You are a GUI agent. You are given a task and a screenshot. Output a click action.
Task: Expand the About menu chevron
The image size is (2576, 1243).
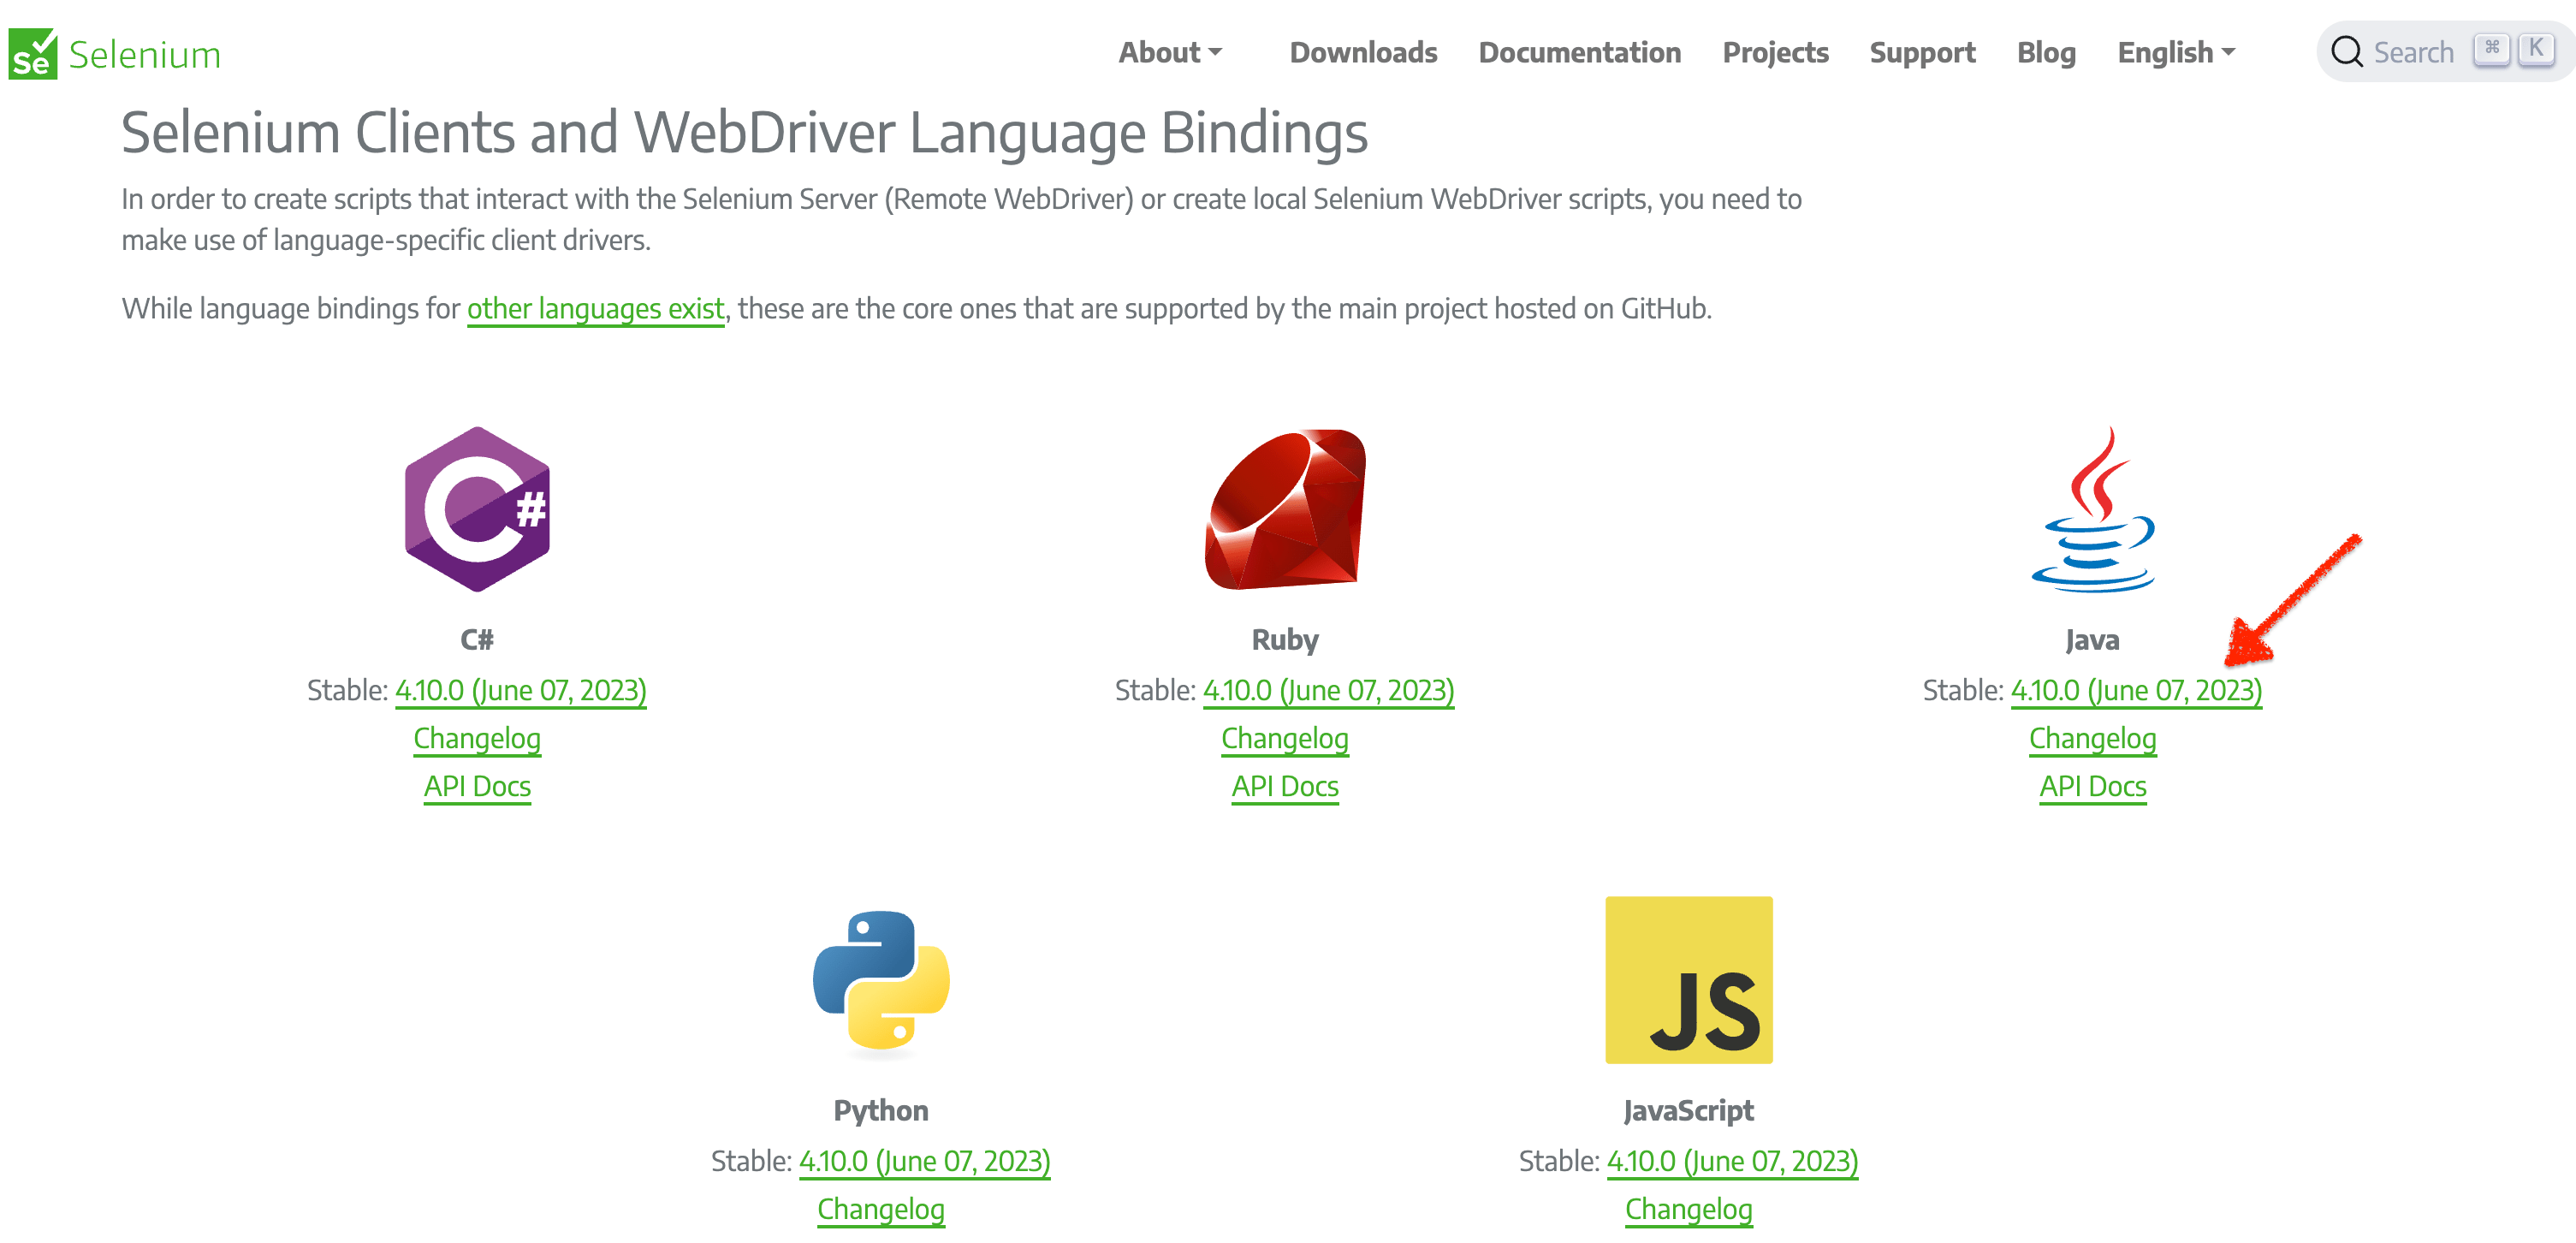point(1215,52)
